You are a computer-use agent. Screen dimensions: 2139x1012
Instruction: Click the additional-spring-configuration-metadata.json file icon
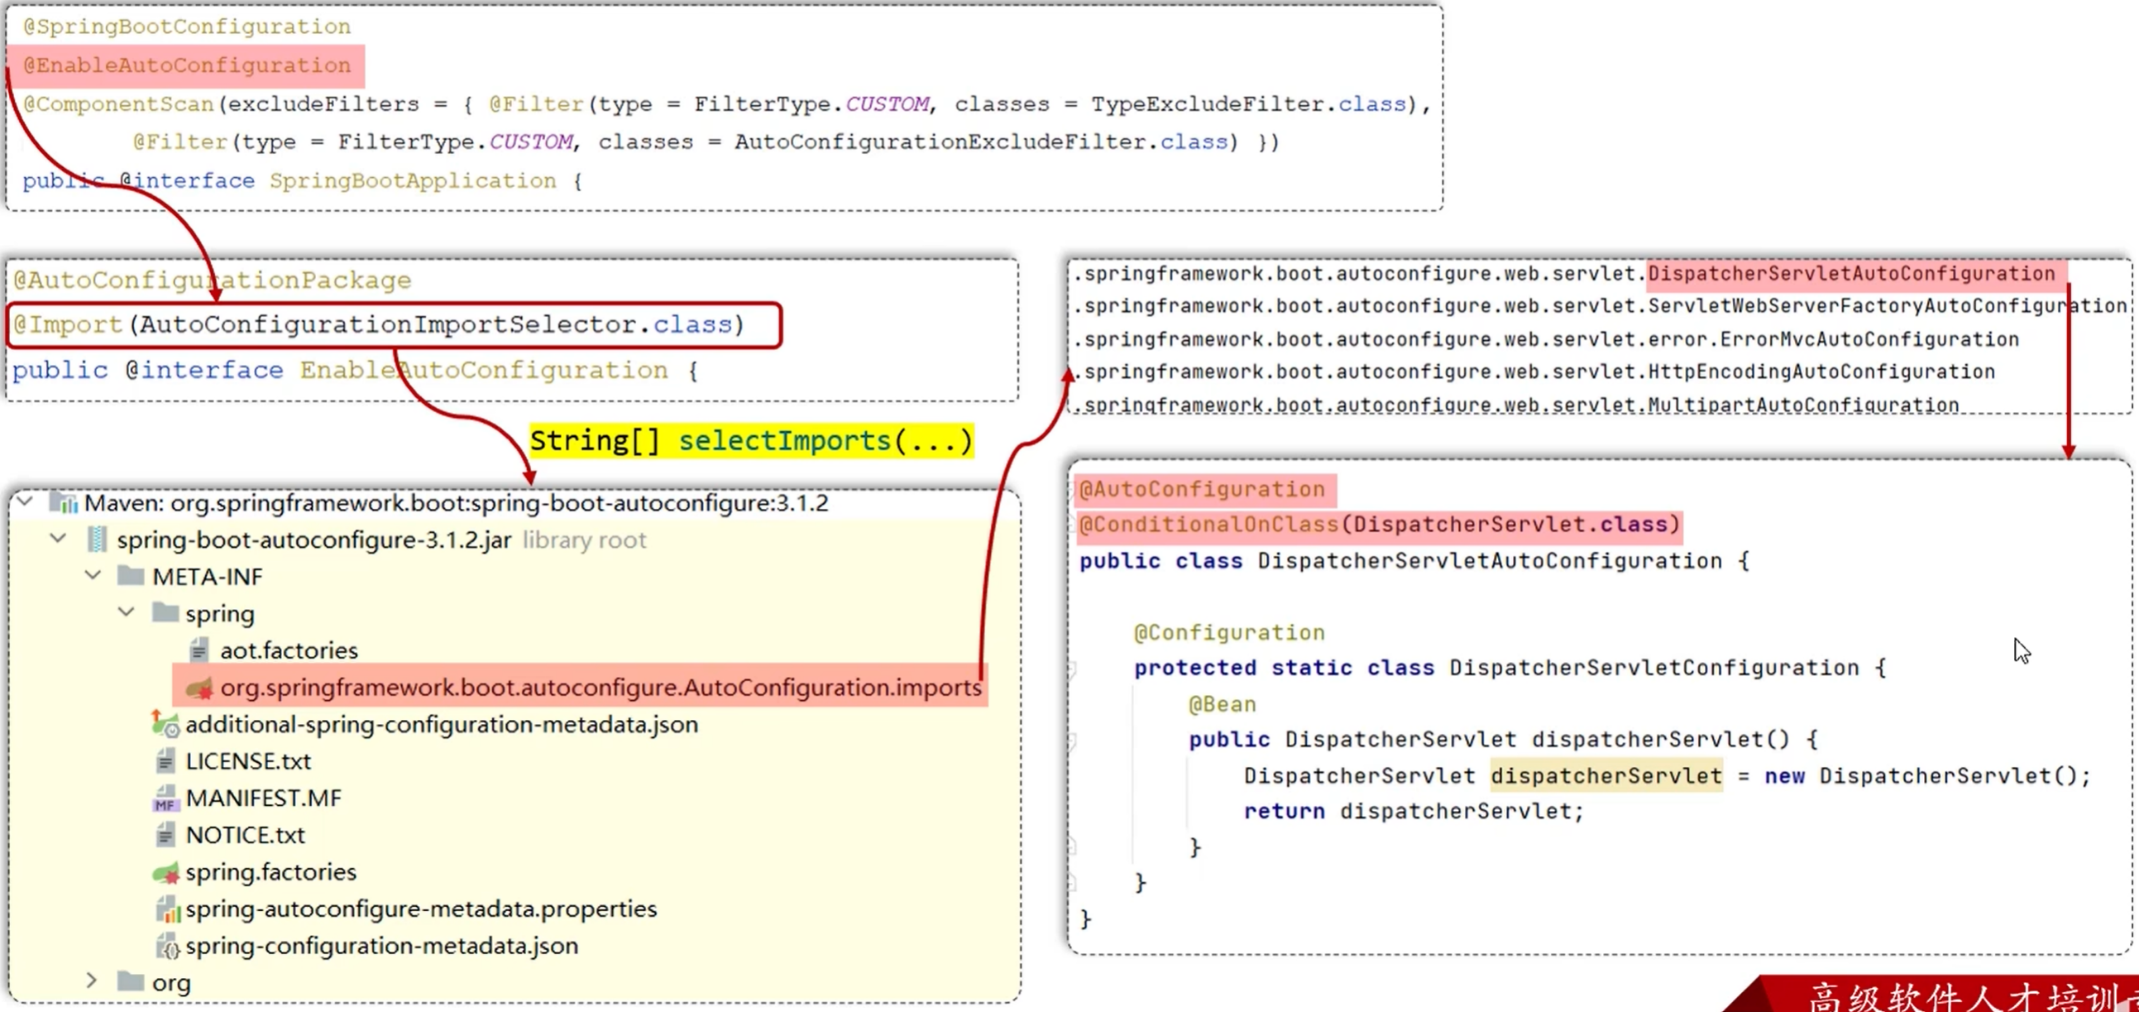[165, 724]
